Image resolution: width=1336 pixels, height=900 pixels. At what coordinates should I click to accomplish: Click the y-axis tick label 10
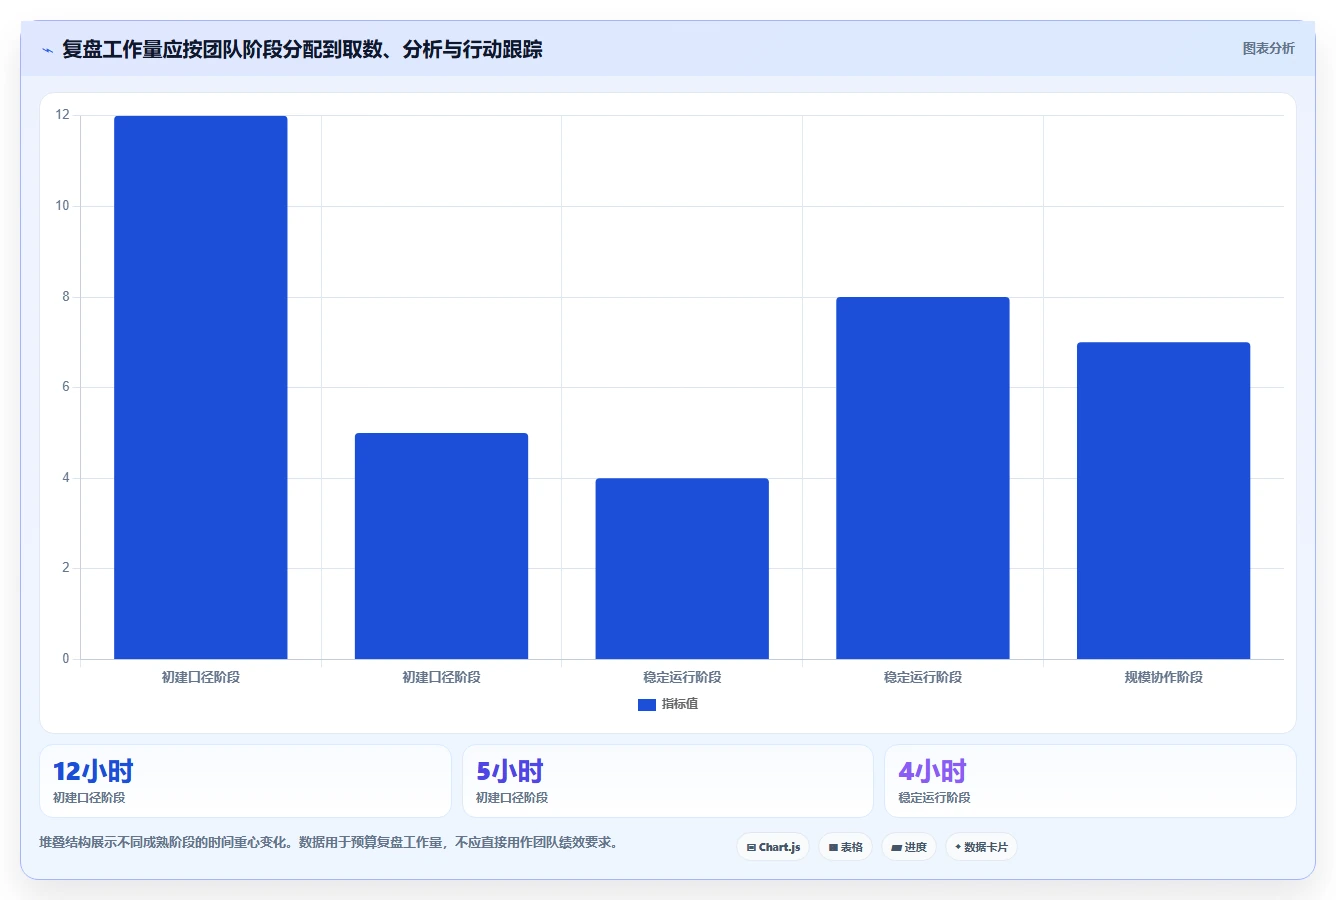tap(63, 206)
